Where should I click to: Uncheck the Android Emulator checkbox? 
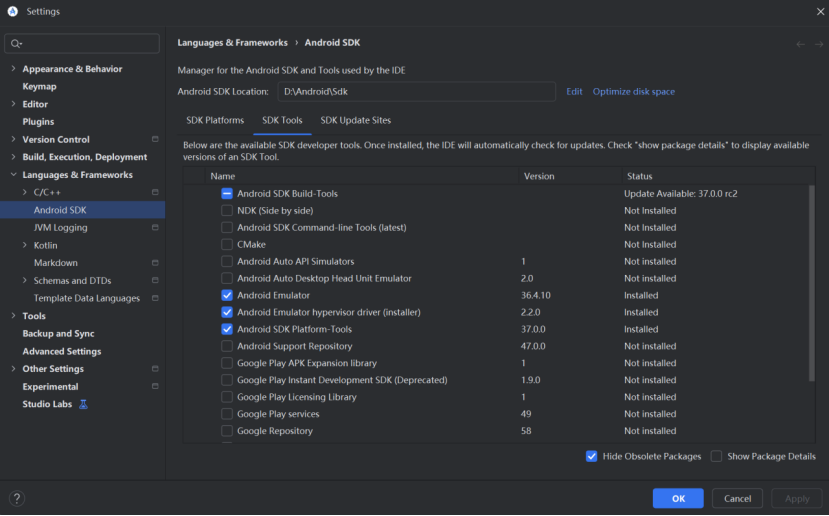click(x=227, y=295)
